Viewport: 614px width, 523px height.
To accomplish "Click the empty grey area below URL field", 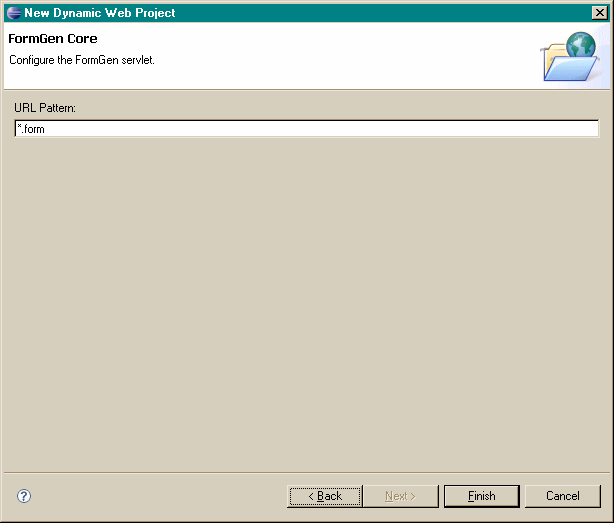I will pyautogui.click(x=306, y=300).
